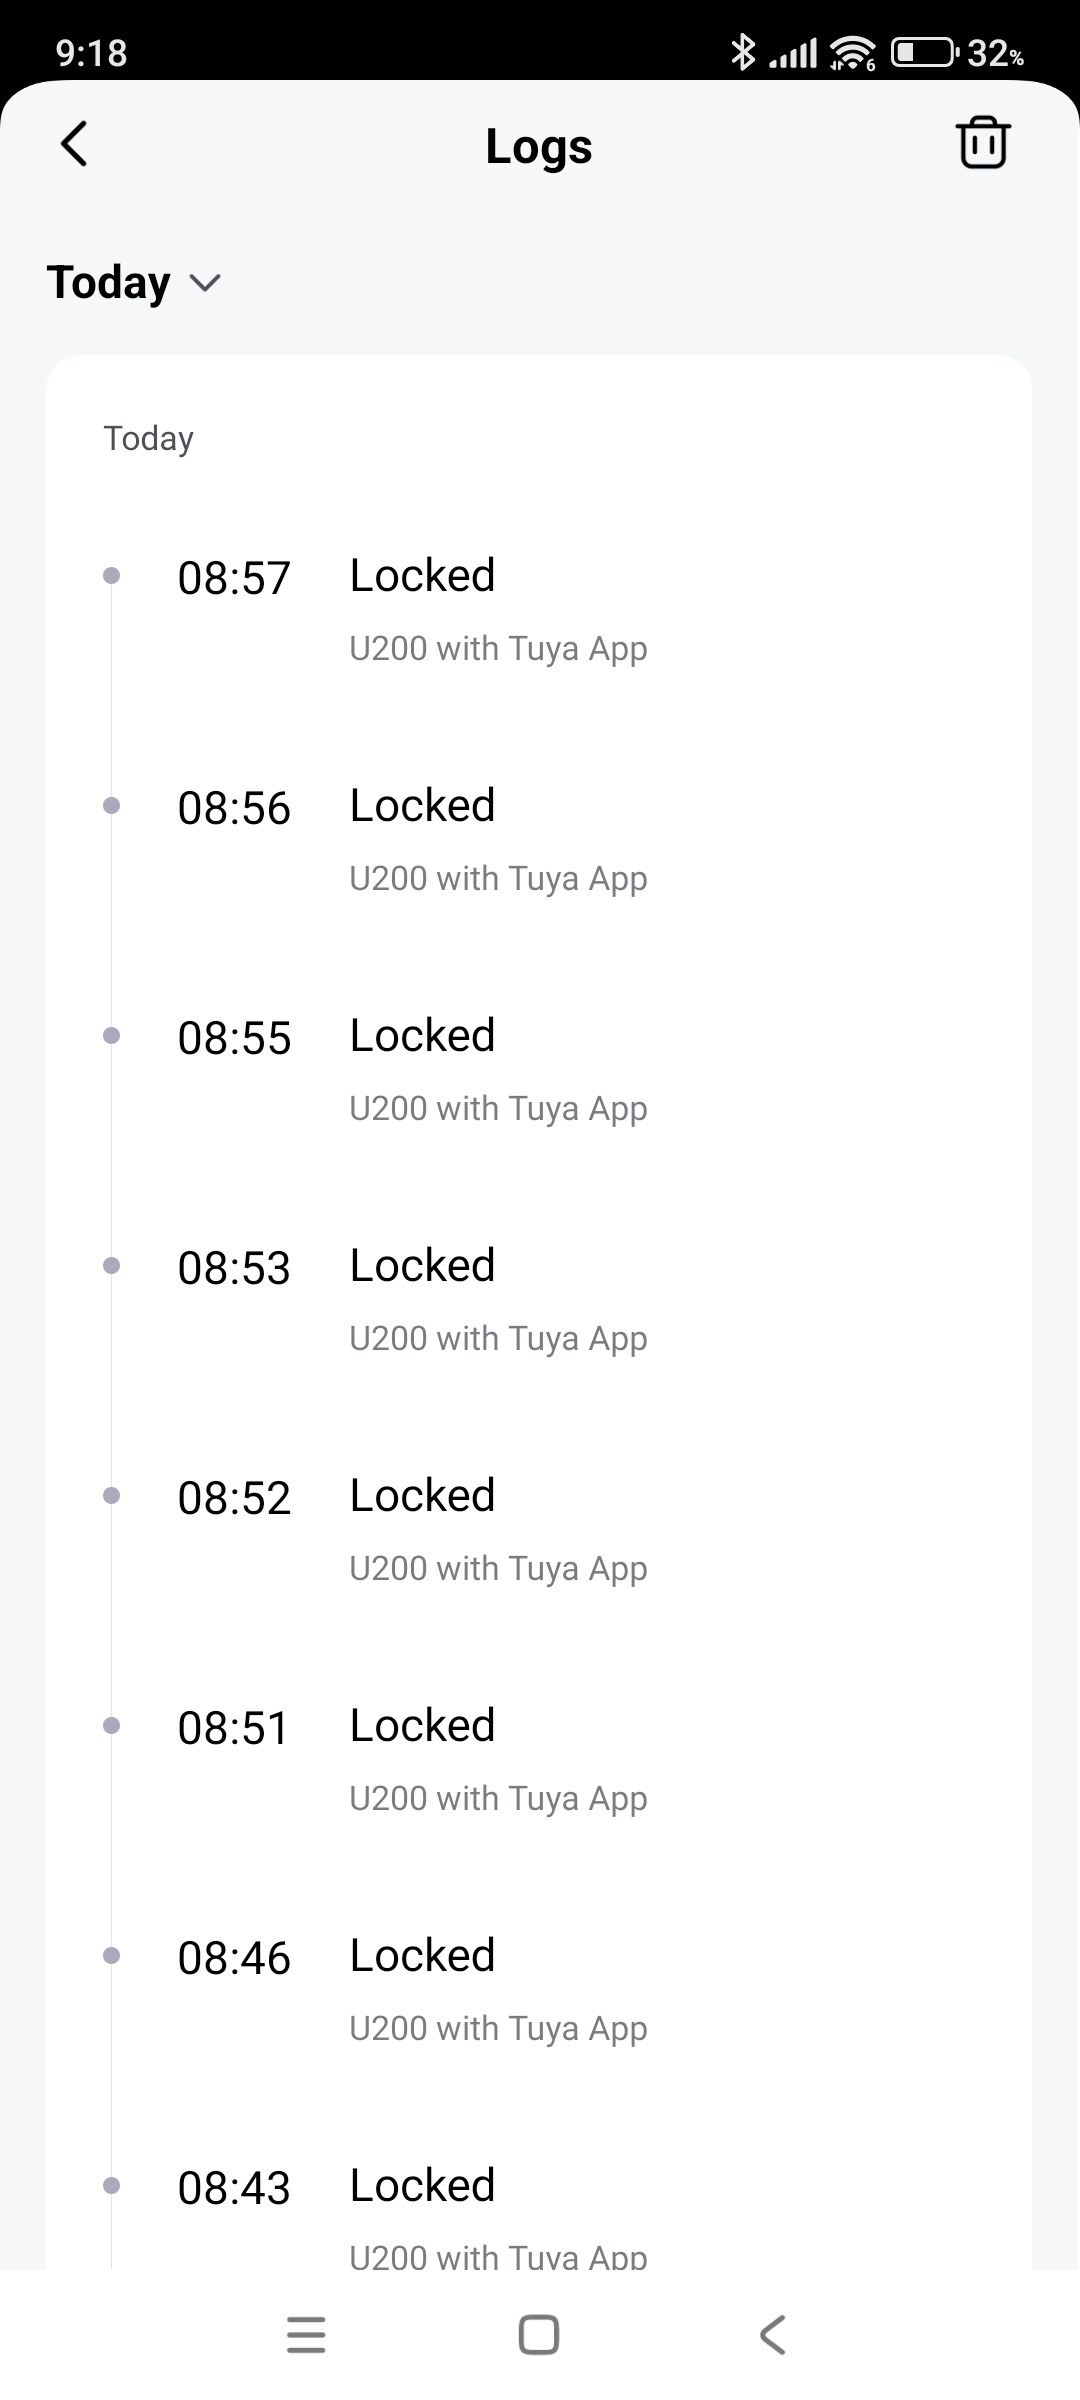Select the 08:43 Locked log entry
The image size is (1080, 2400).
click(x=422, y=2186)
